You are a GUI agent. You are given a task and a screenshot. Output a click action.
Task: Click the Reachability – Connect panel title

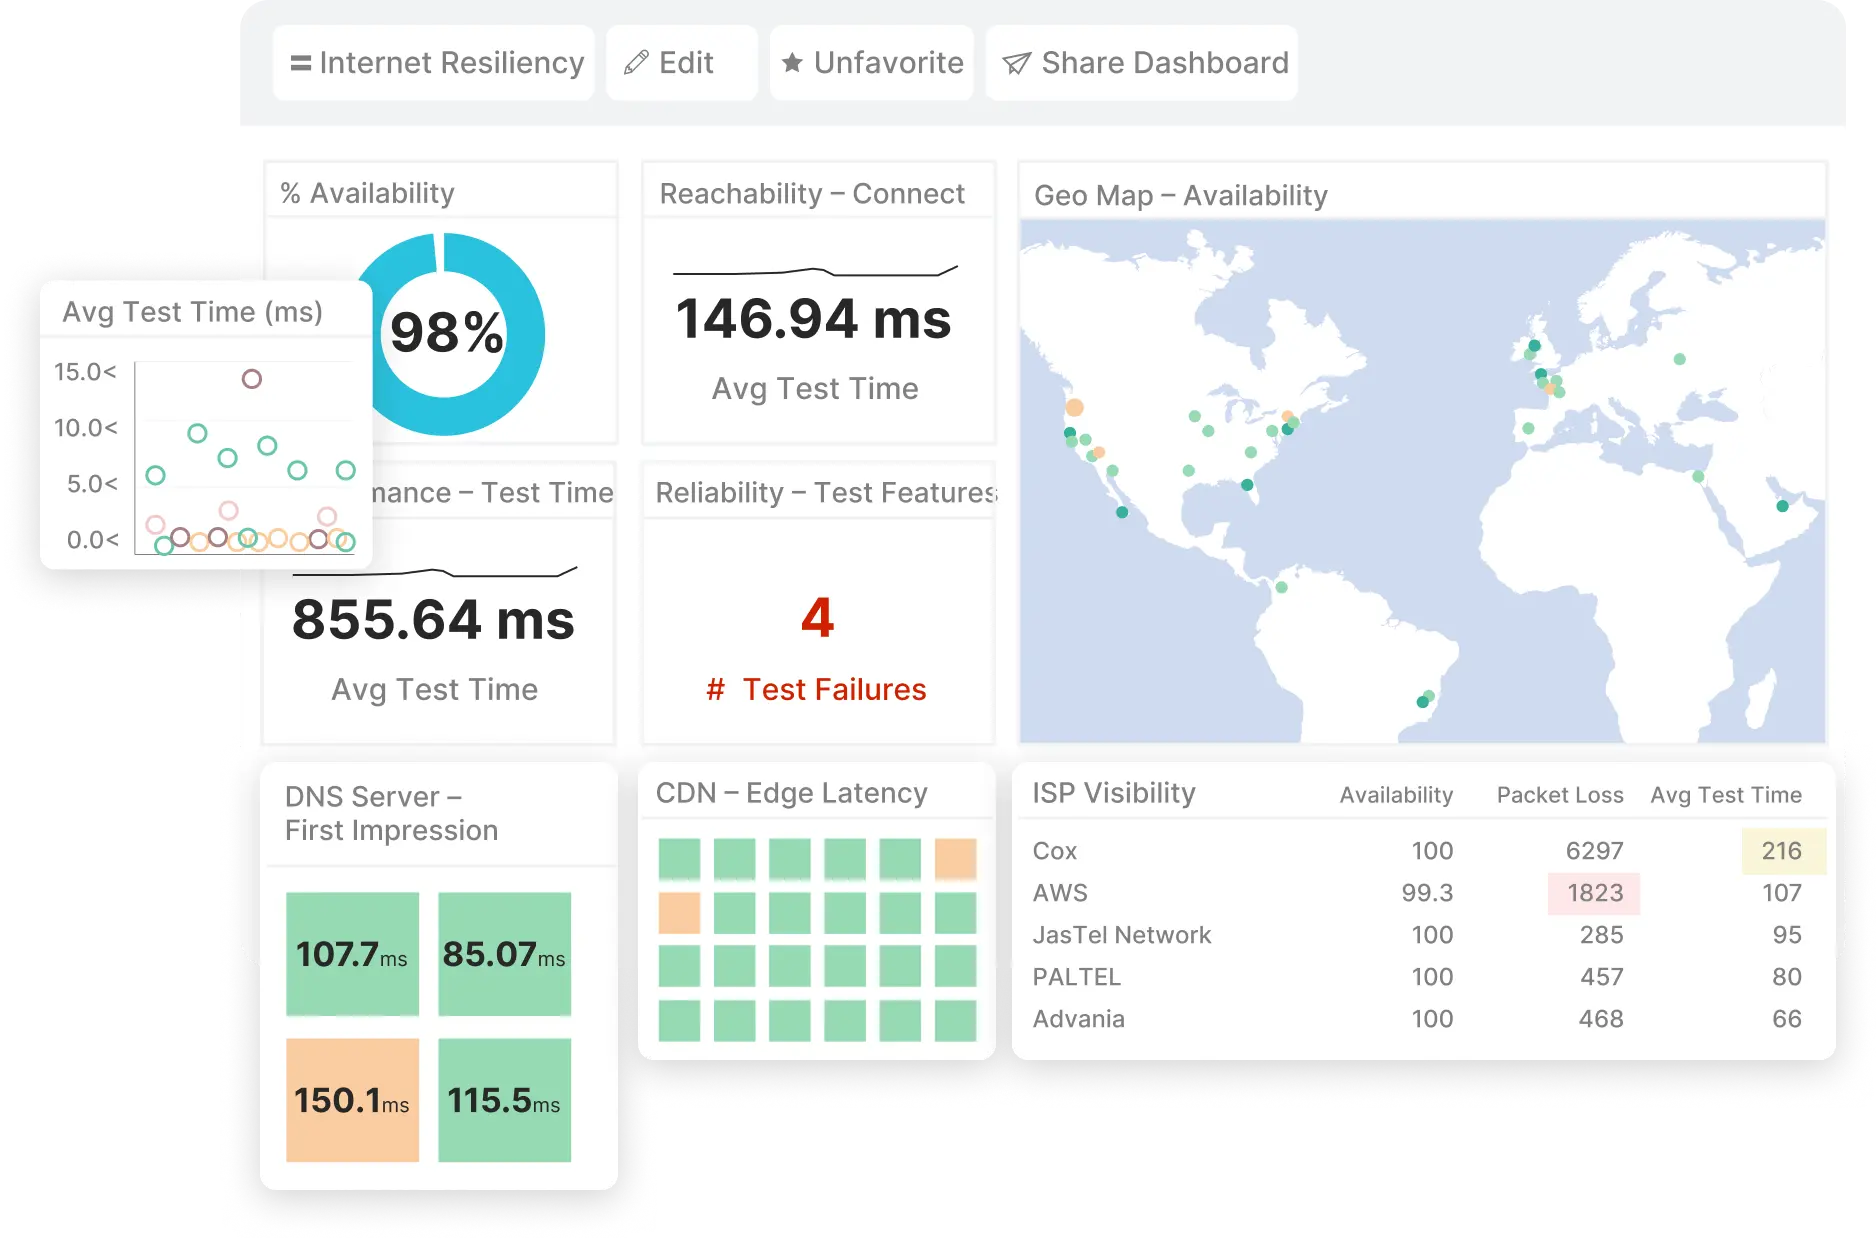tap(812, 193)
